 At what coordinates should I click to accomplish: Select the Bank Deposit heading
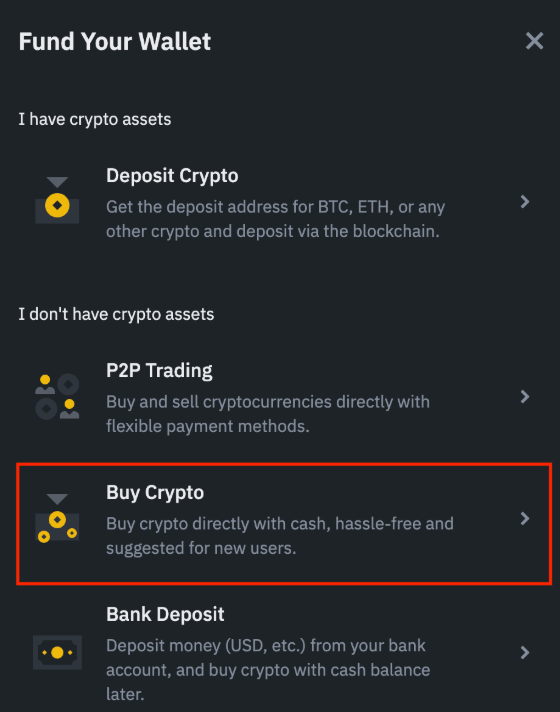pyautogui.click(x=165, y=614)
